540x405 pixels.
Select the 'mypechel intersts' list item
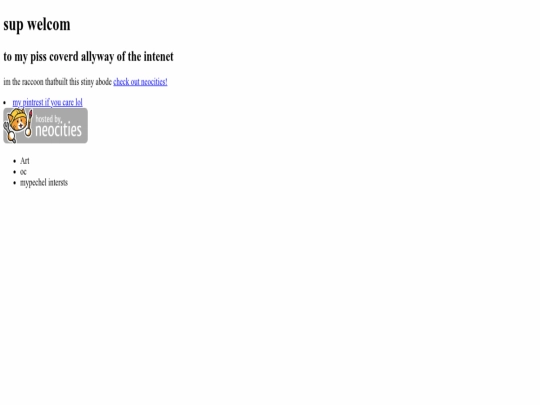click(44, 183)
